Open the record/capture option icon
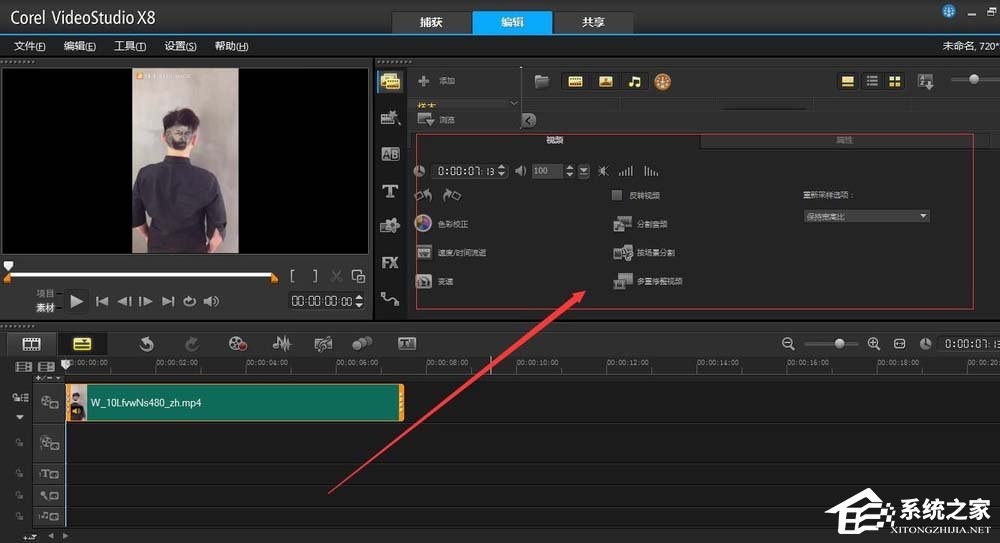The image size is (1000, 543). pos(238,344)
